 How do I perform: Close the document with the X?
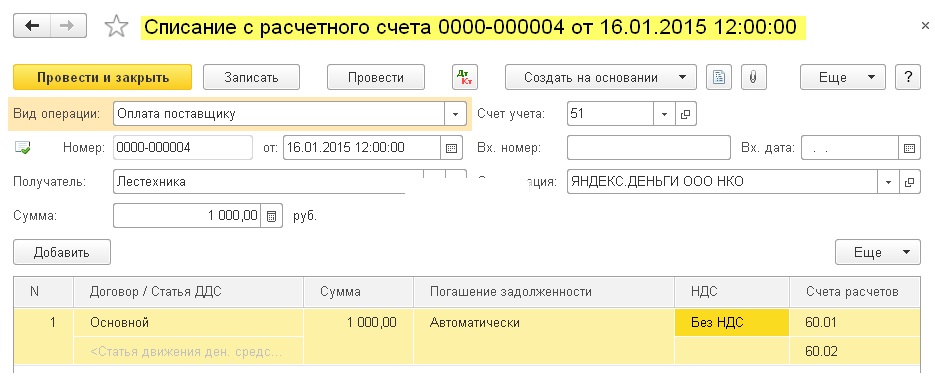pyautogui.click(x=925, y=26)
